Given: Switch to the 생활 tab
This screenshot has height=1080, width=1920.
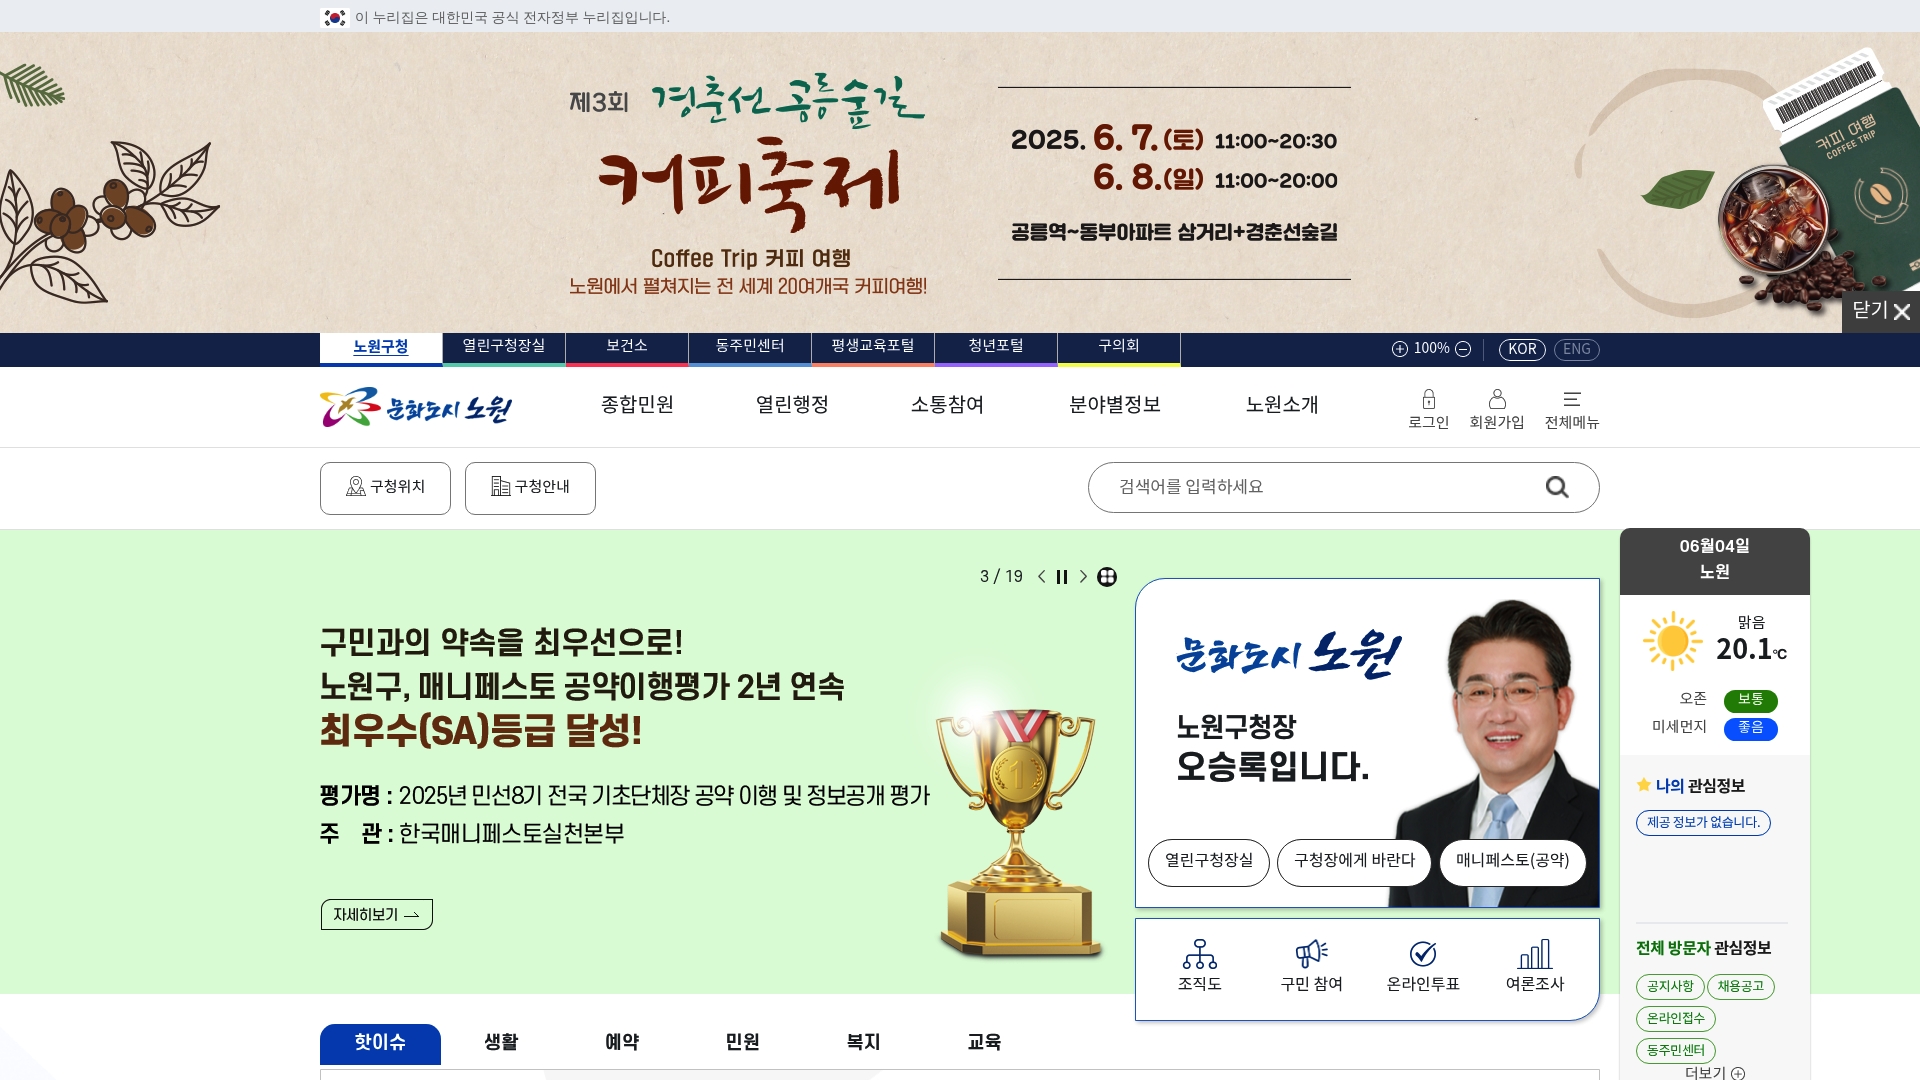Looking at the screenshot, I should click(501, 1042).
